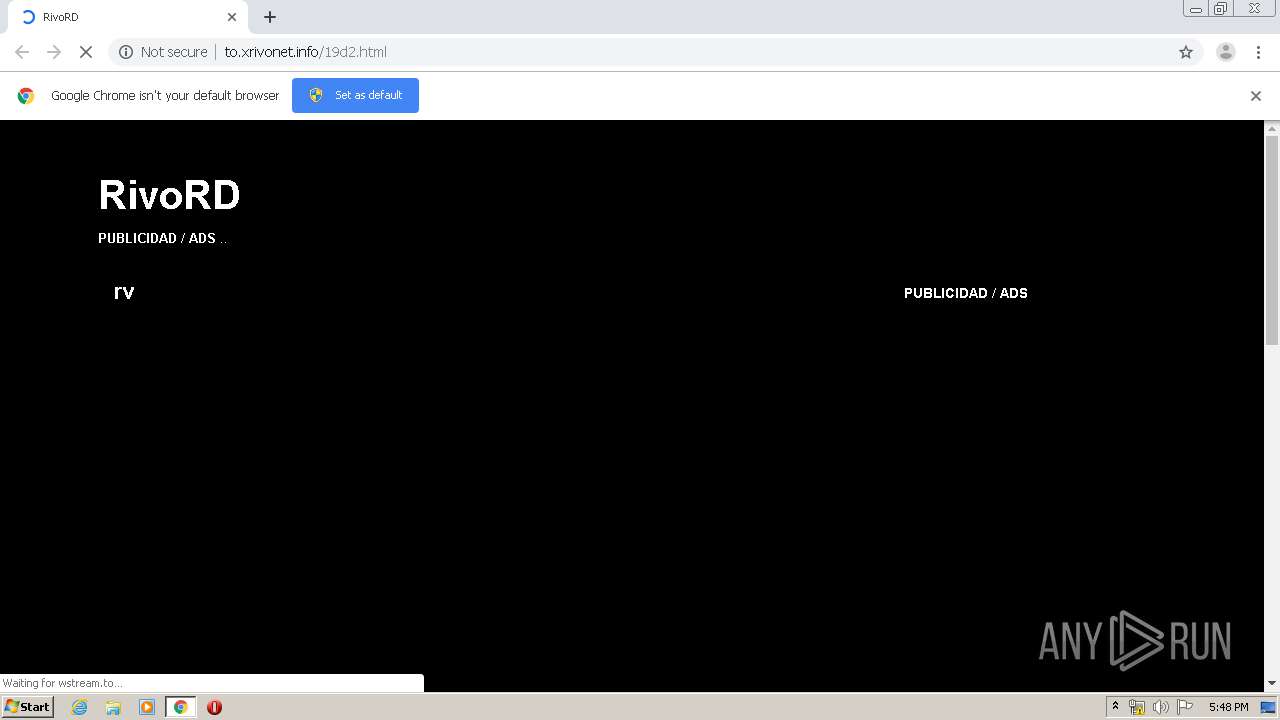Launch Internet Explorer from taskbar

80,707
